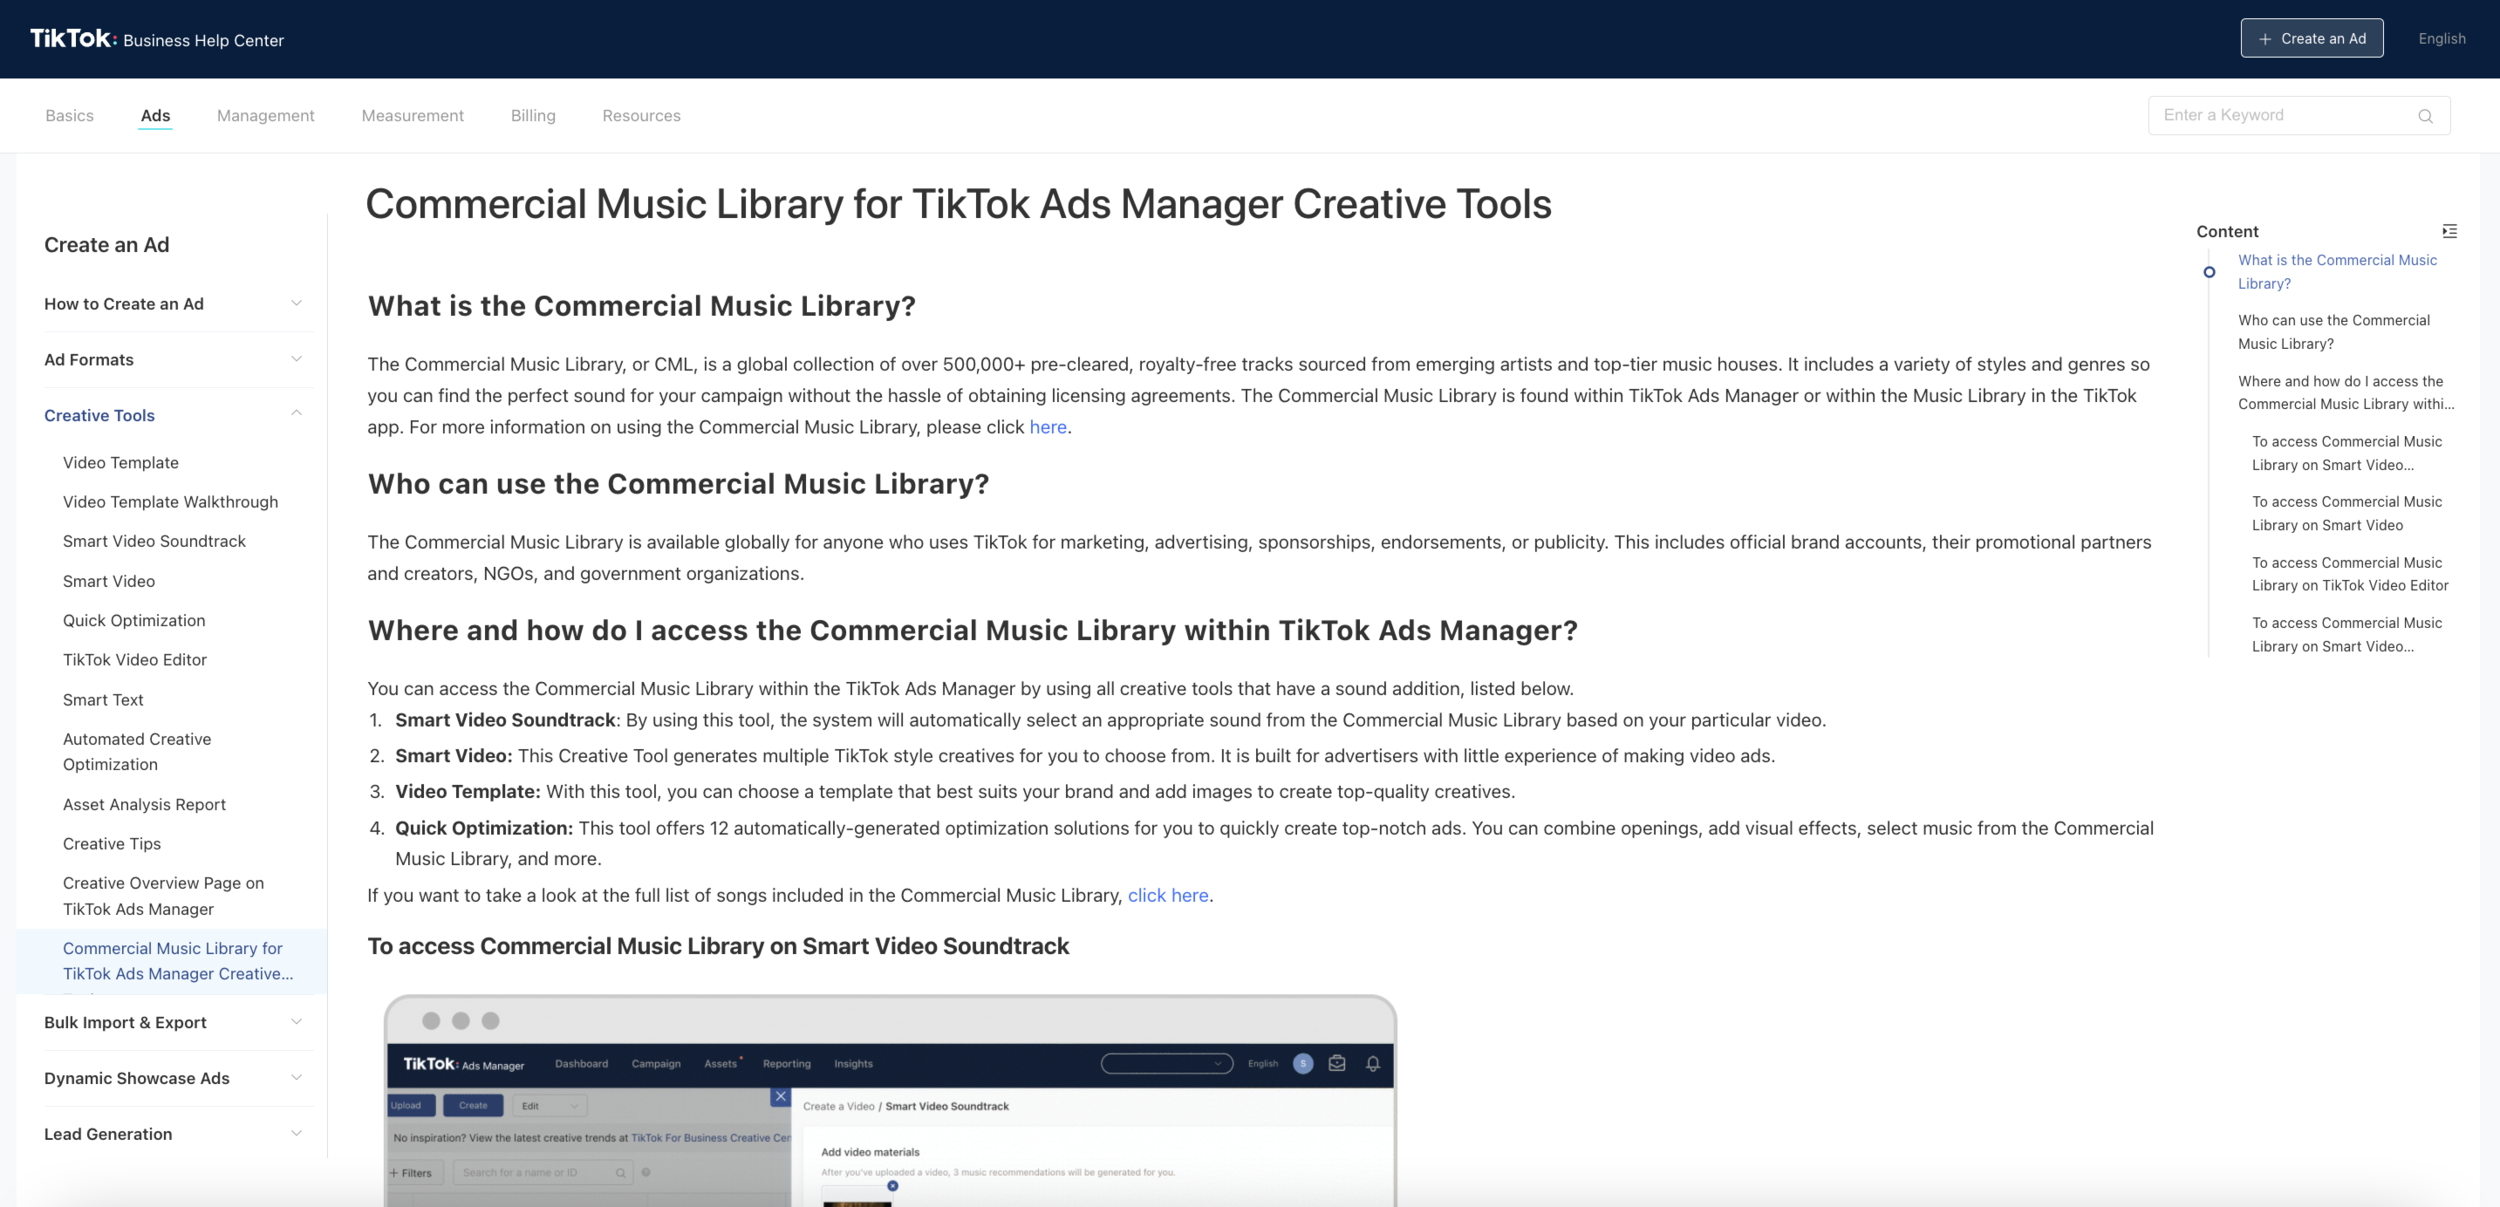The width and height of the screenshot is (2500, 1207).
Task: Jump to 'What is the Commercial Music Library?' in Content
Action: coord(2337,272)
